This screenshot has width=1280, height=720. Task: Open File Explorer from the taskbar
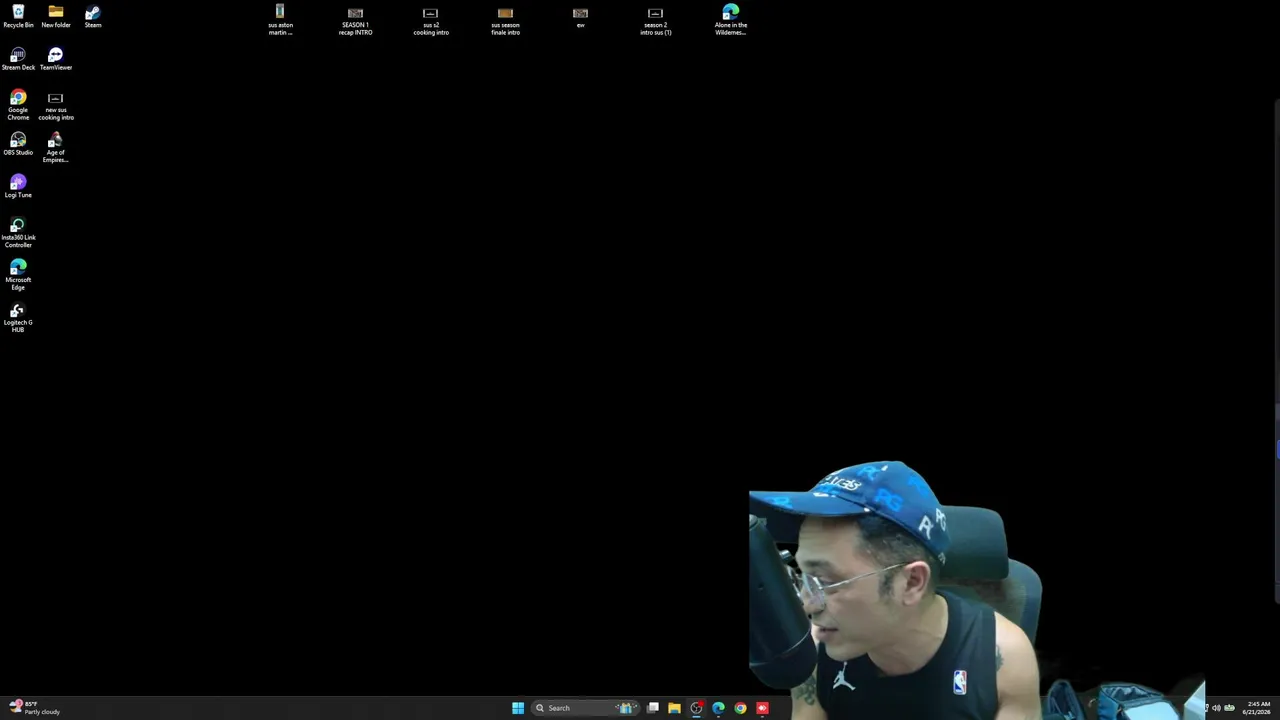pos(674,708)
